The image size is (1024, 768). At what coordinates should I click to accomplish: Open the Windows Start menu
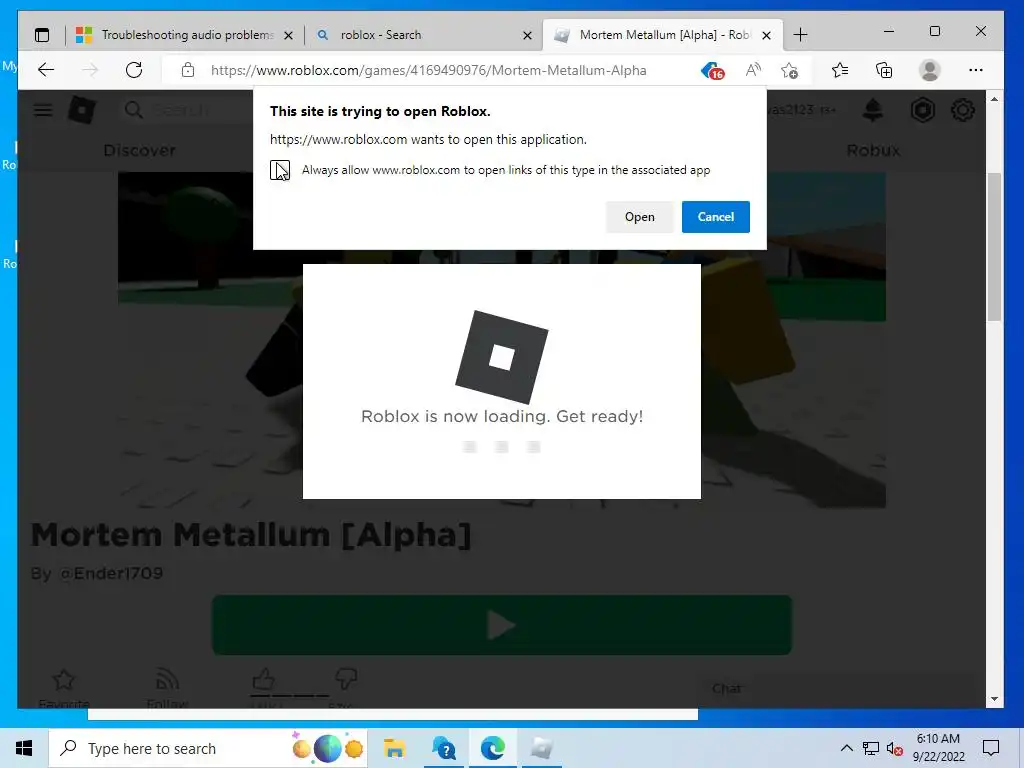click(24, 748)
